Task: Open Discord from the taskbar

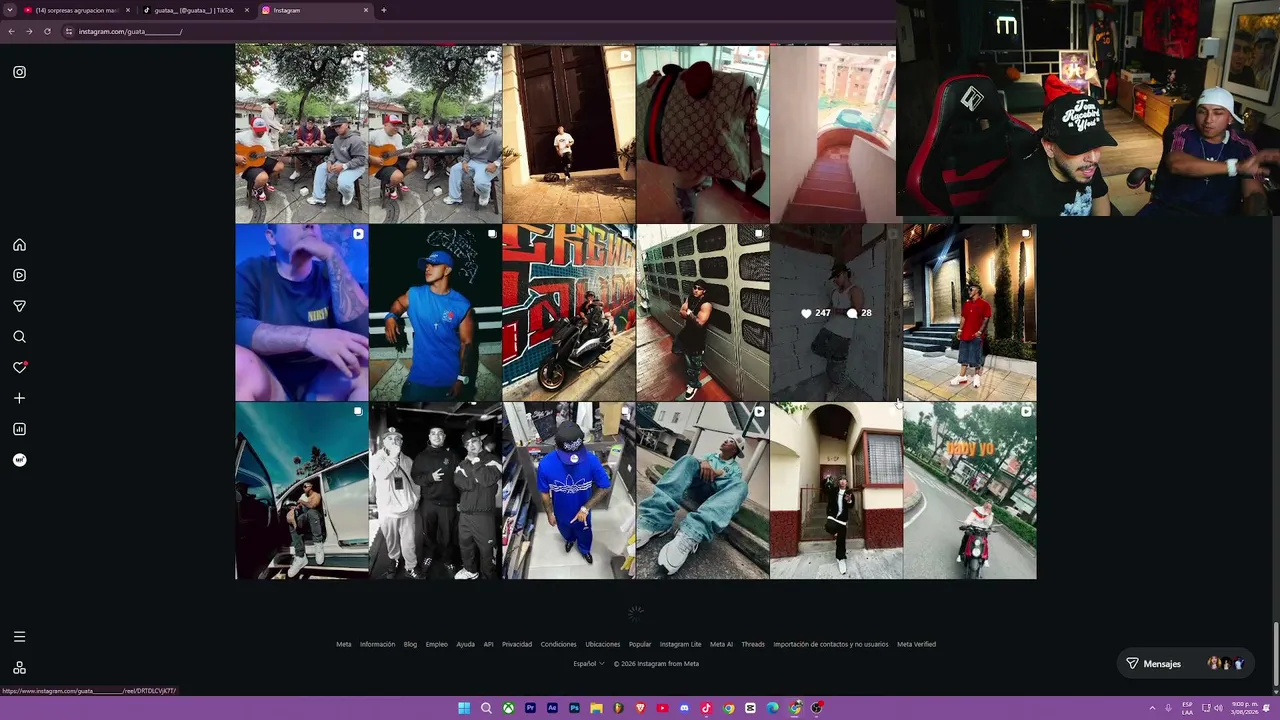Action: [x=684, y=708]
